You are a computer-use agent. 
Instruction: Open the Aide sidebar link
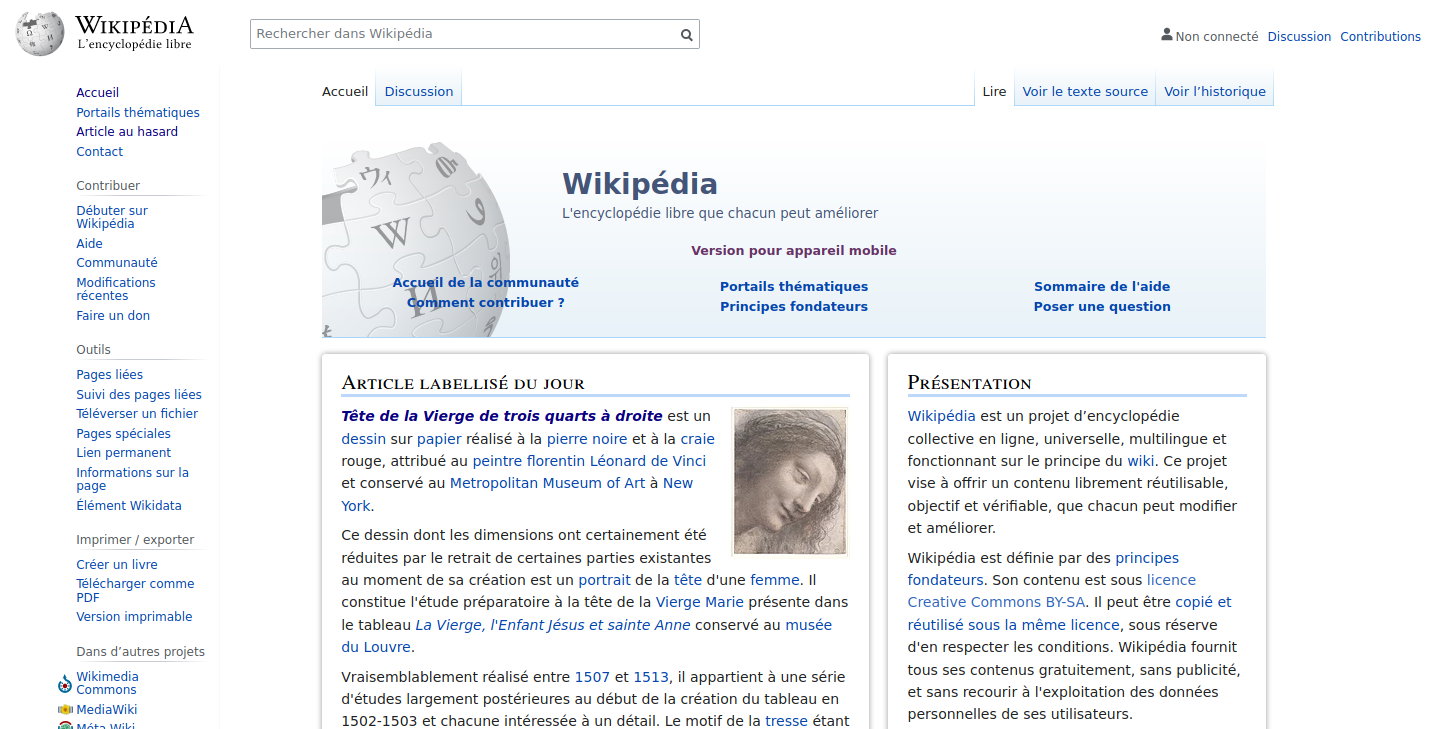click(89, 244)
